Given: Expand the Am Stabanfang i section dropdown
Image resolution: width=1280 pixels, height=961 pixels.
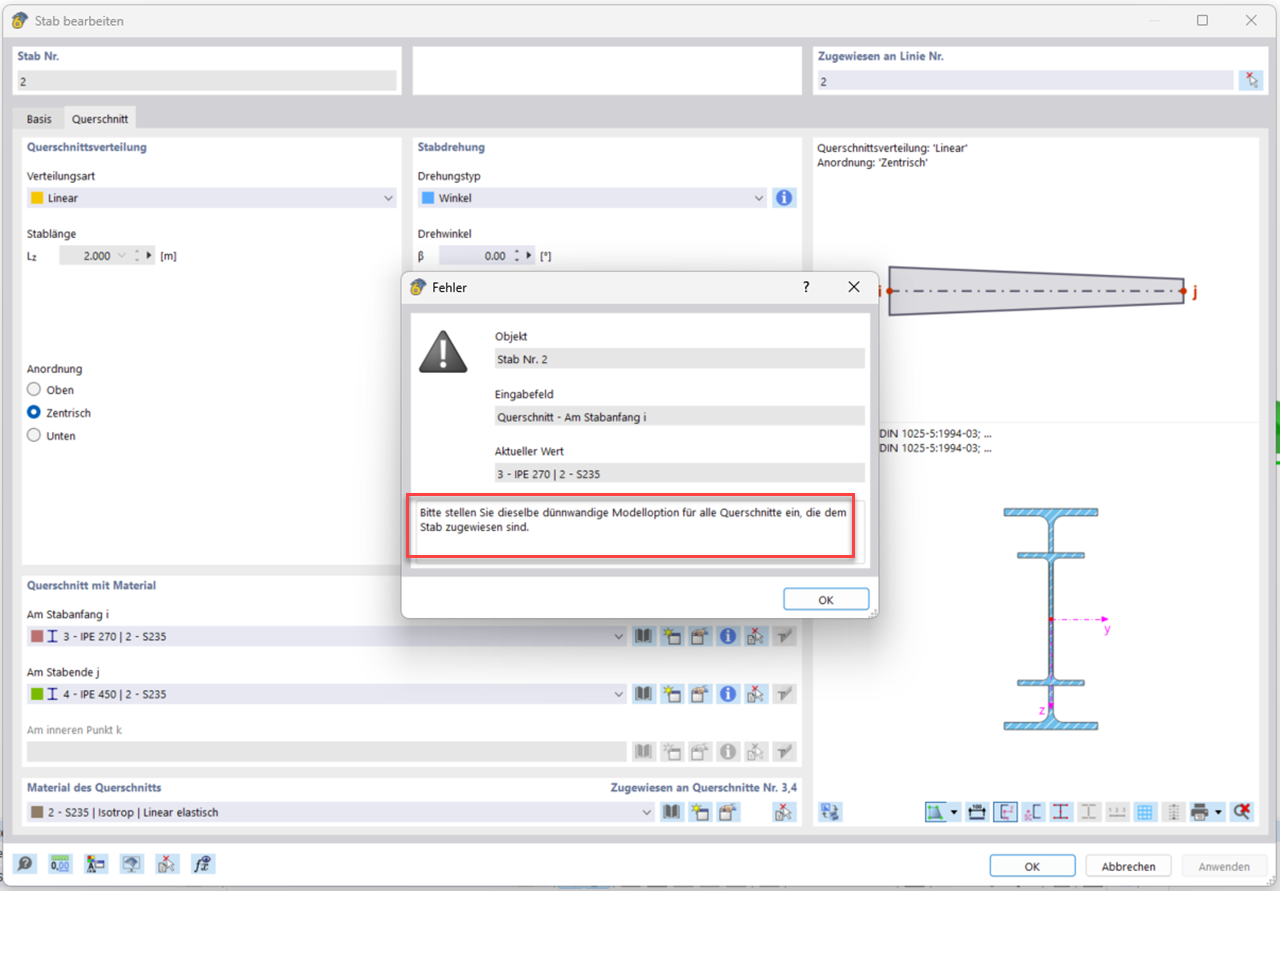Looking at the screenshot, I should [618, 636].
